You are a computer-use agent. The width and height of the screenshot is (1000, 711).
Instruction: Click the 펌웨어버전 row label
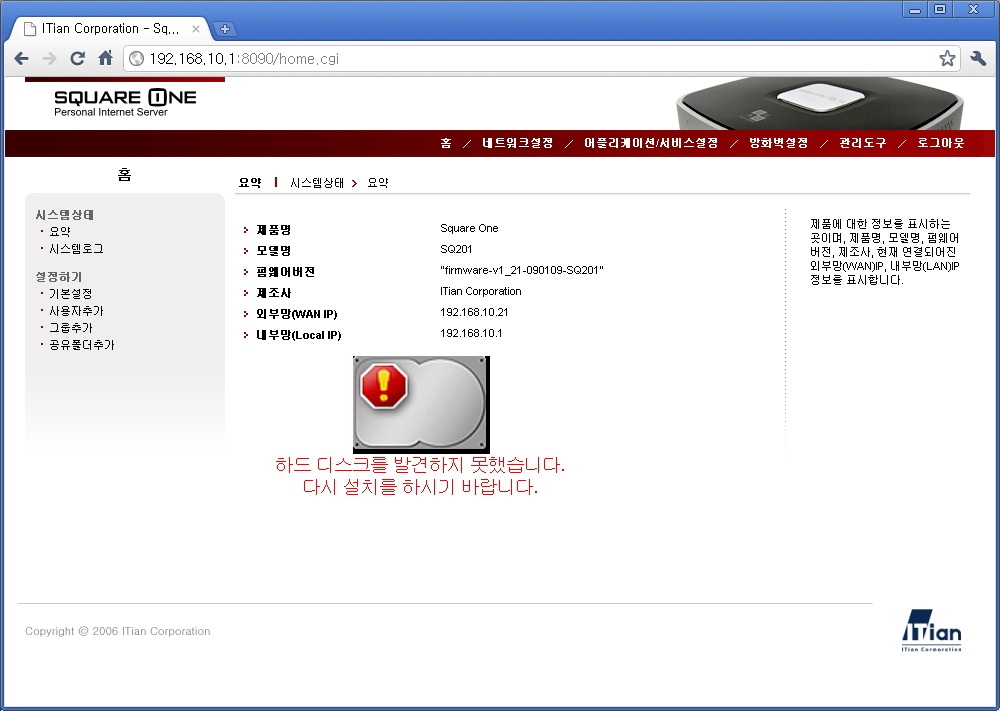[286, 272]
